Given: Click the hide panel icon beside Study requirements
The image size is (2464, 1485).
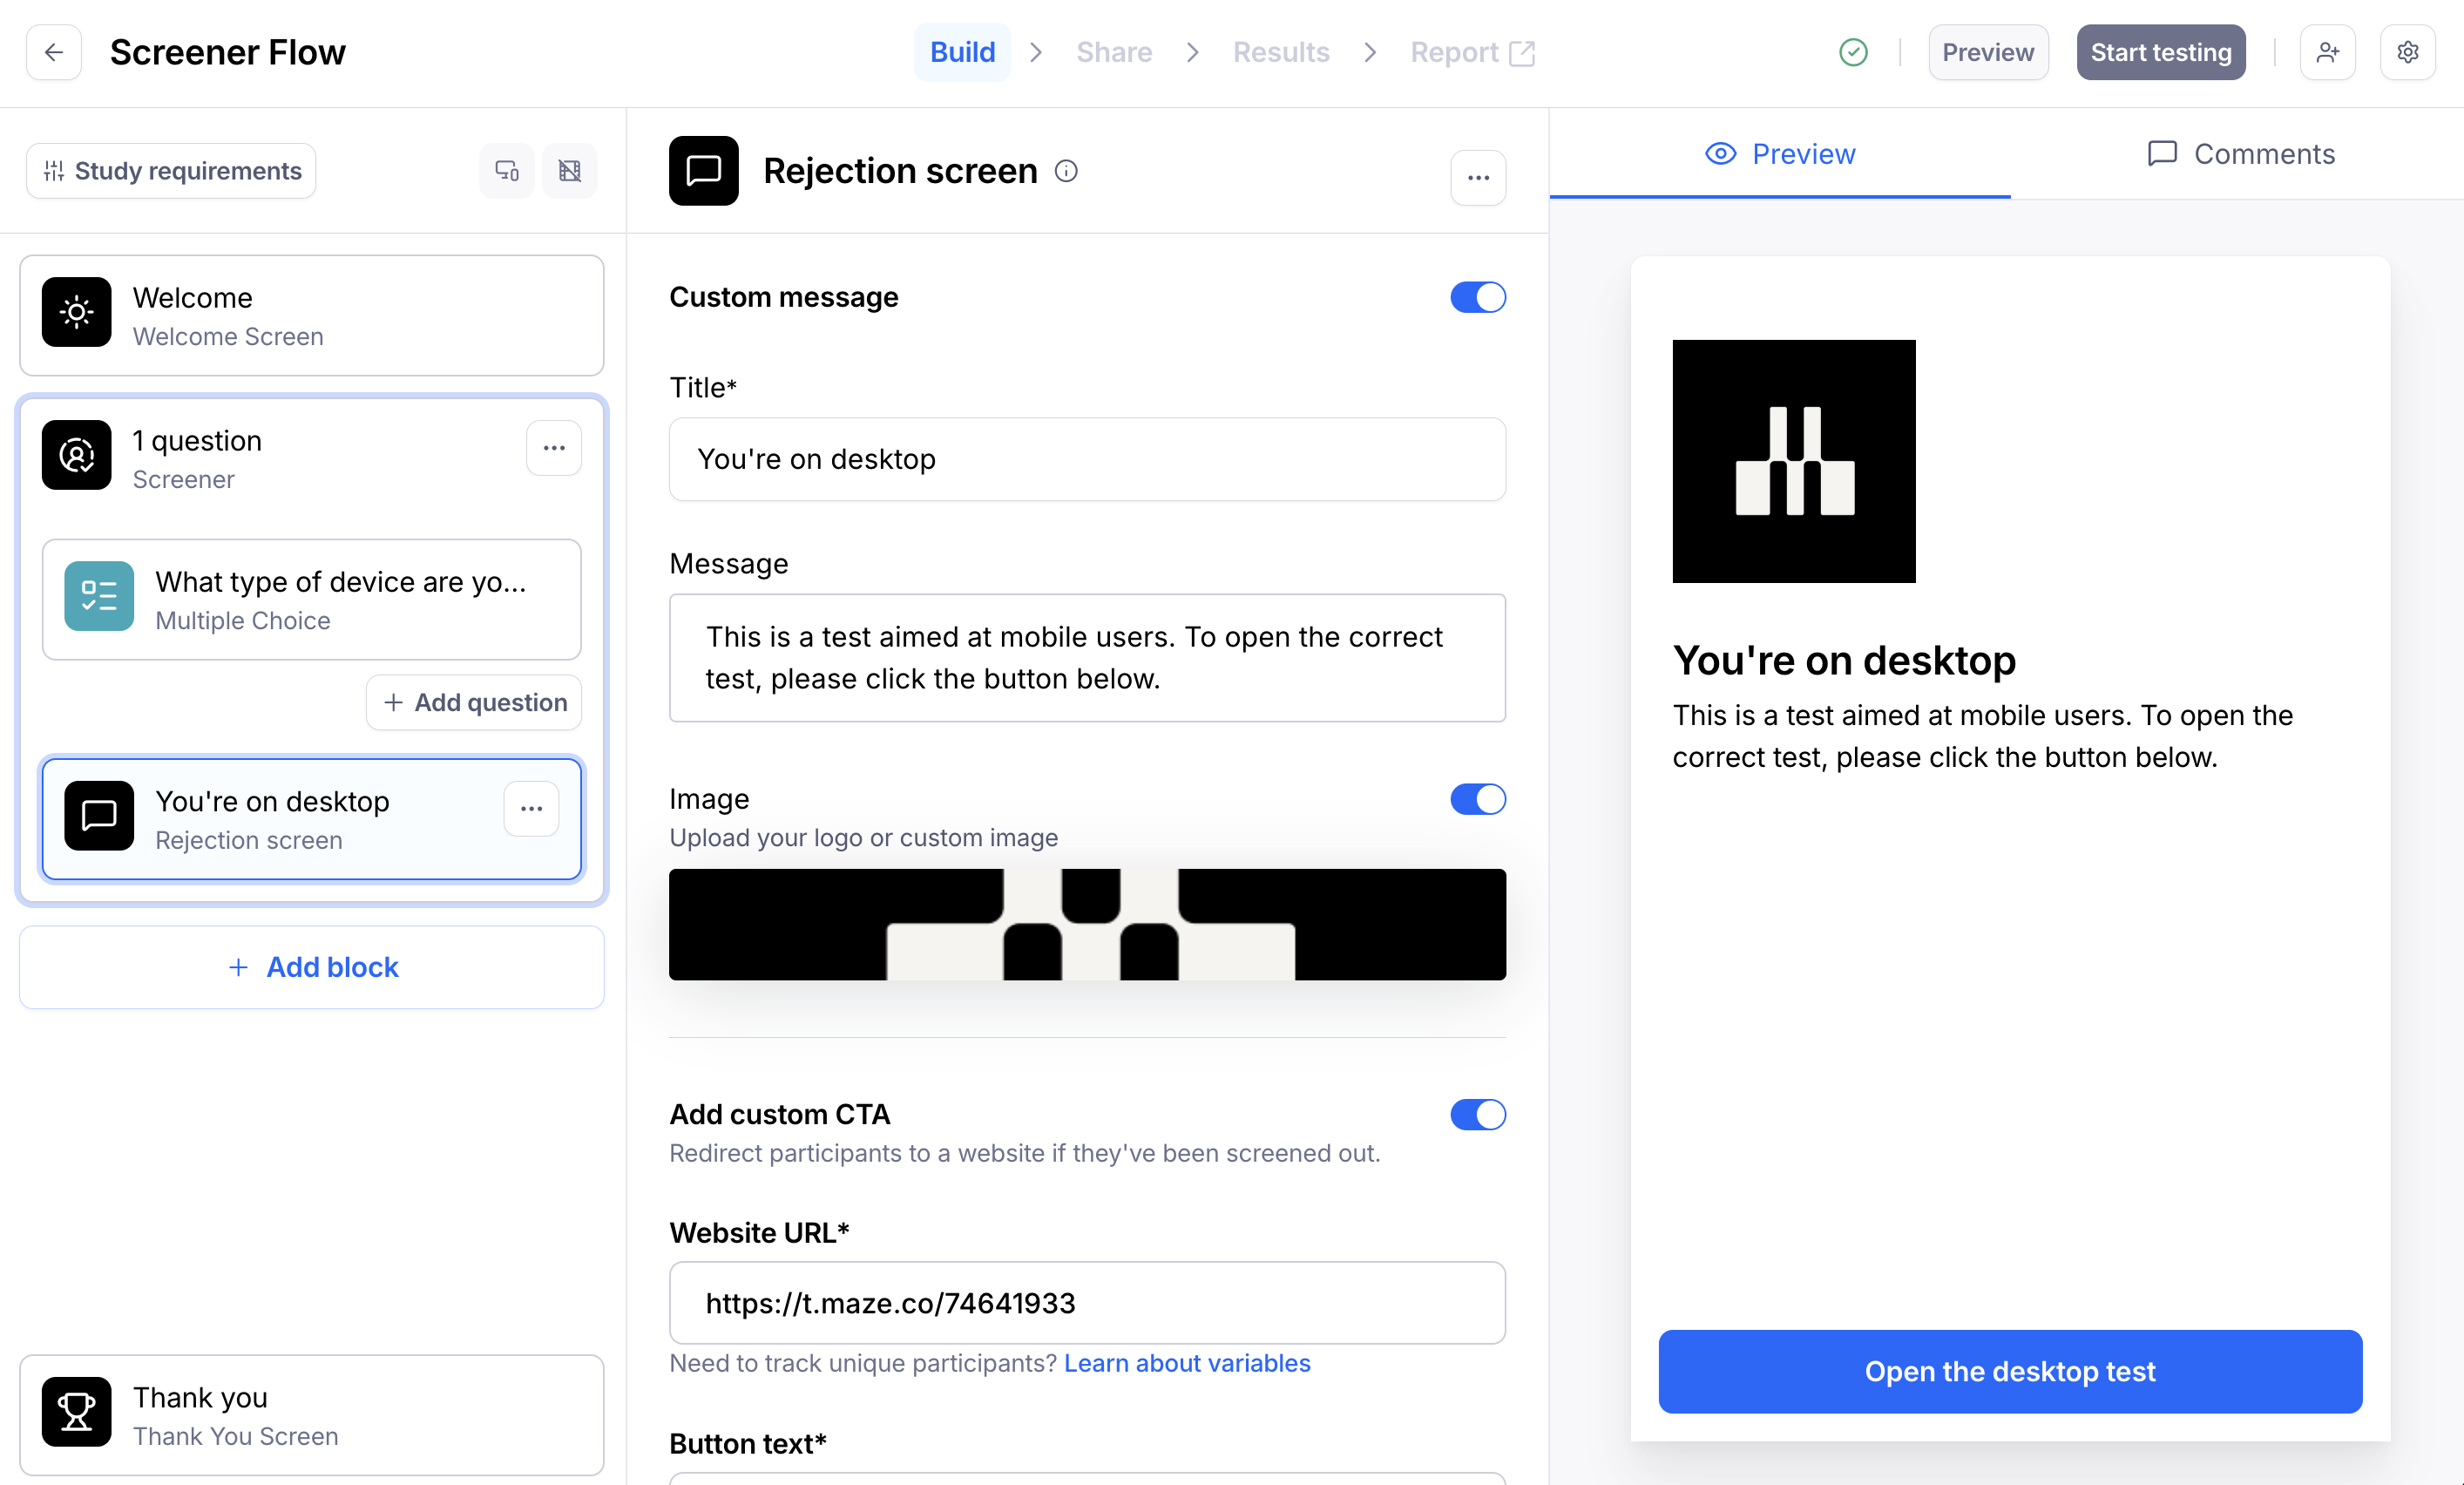Looking at the screenshot, I should [x=570, y=171].
